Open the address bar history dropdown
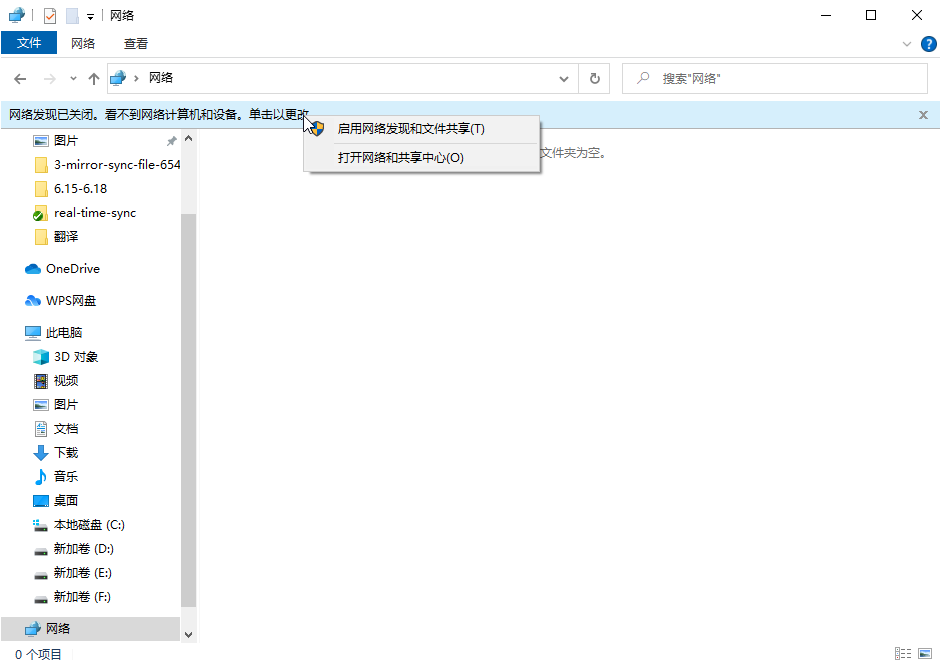Image resolution: width=941 pixels, height=667 pixels. click(x=564, y=78)
